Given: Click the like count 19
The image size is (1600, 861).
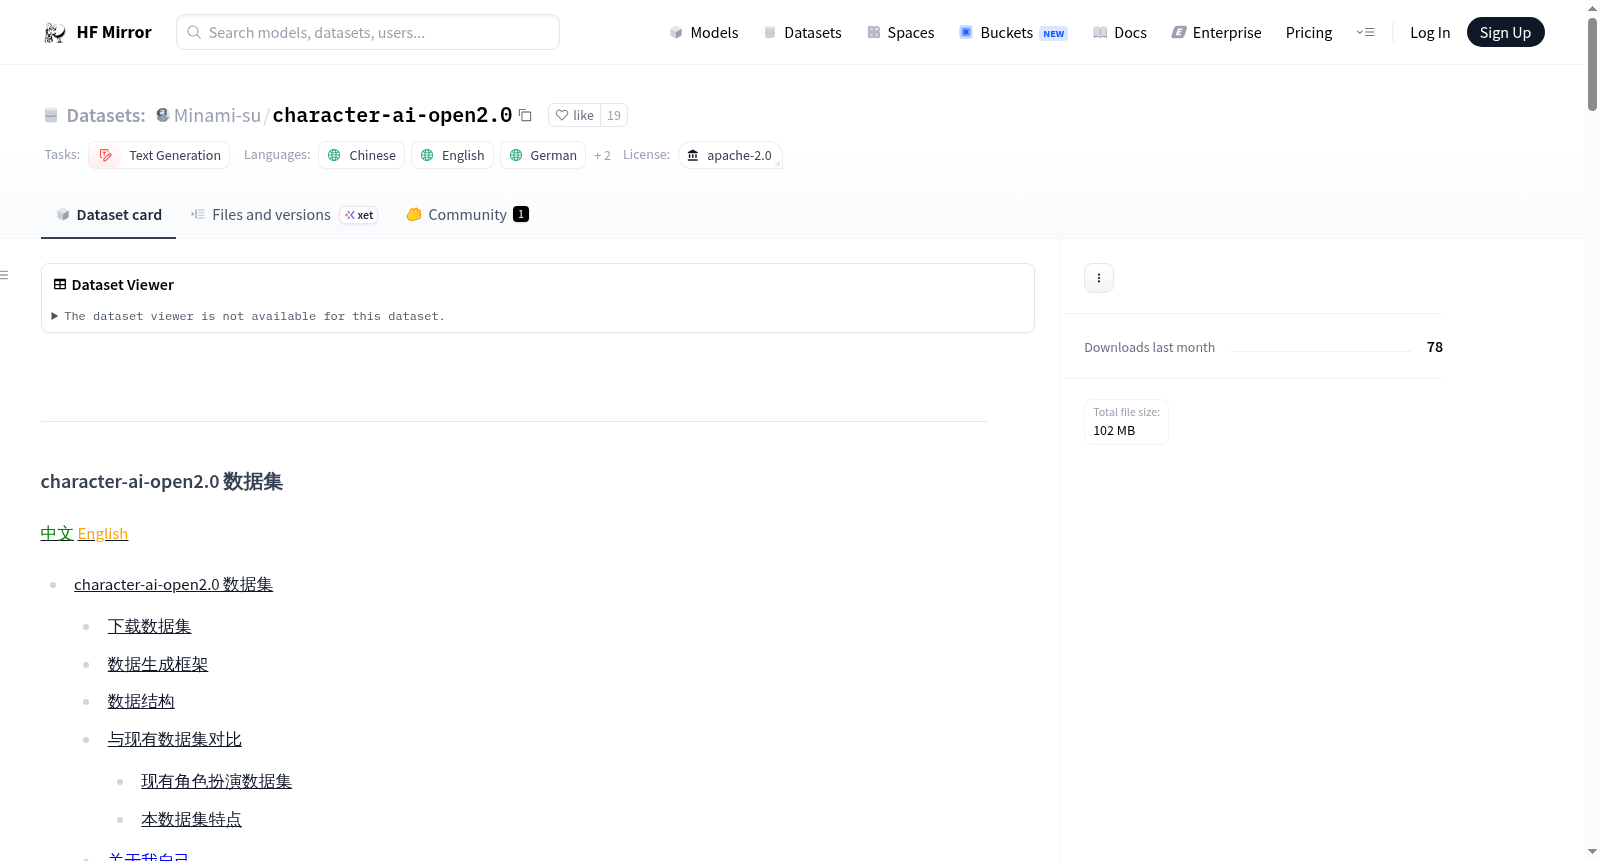Looking at the screenshot, I should [614, 115].
